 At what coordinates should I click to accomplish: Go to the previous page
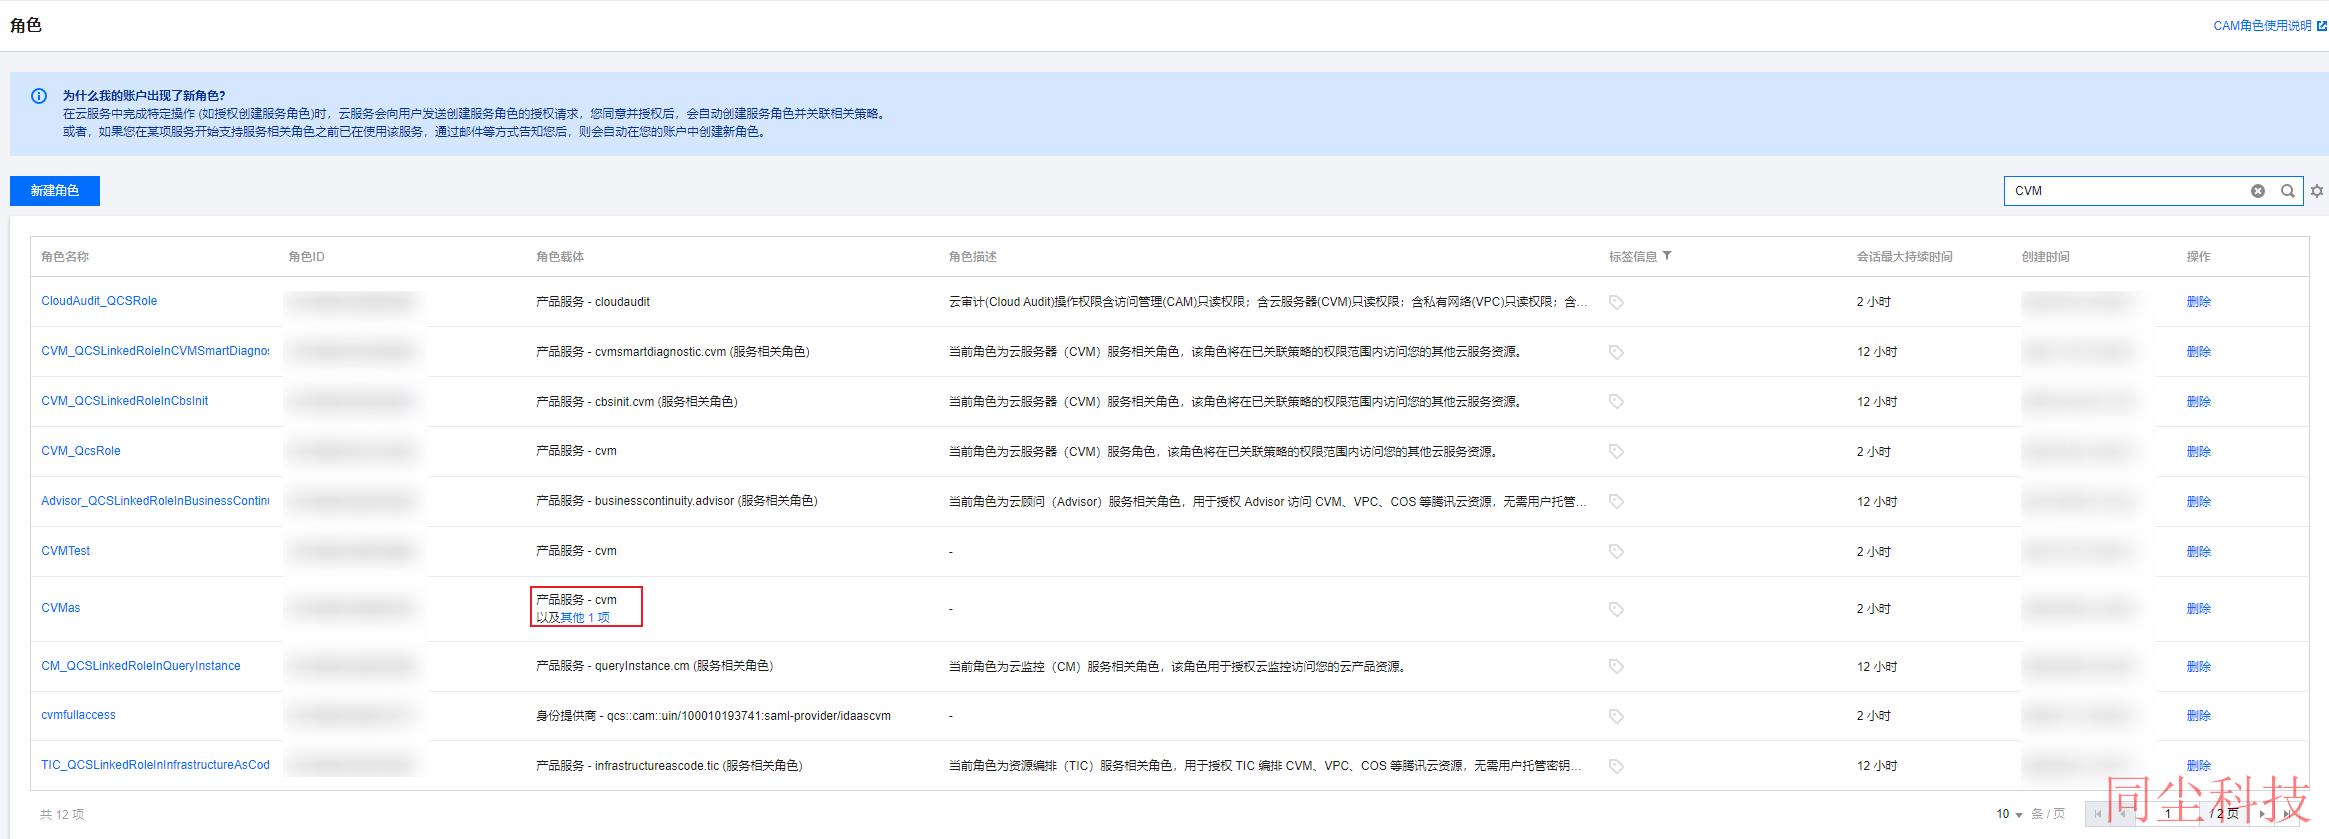[2122, 814]
